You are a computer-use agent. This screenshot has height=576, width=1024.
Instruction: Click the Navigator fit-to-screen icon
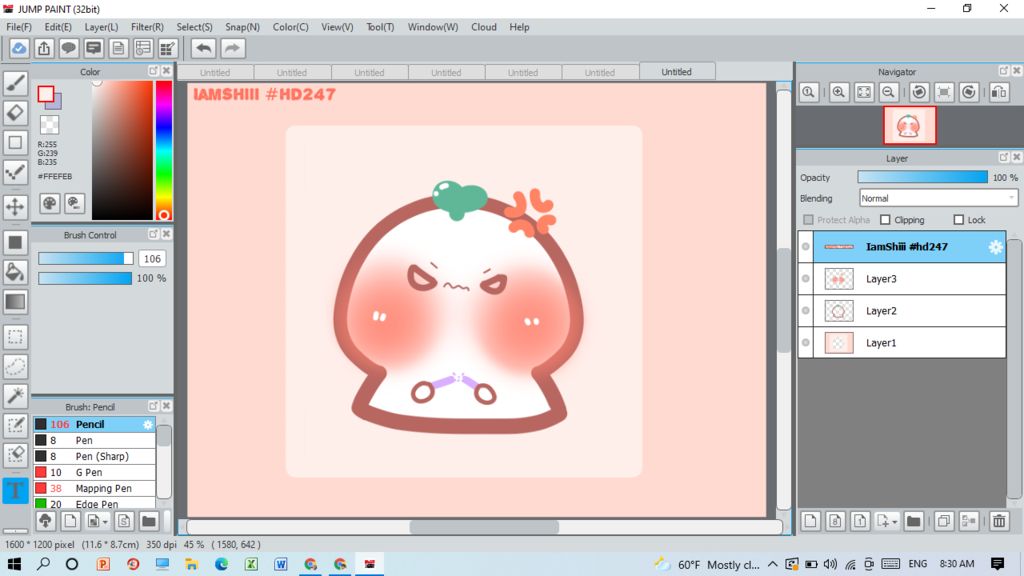pyautogui.click(x=863, y=92)
